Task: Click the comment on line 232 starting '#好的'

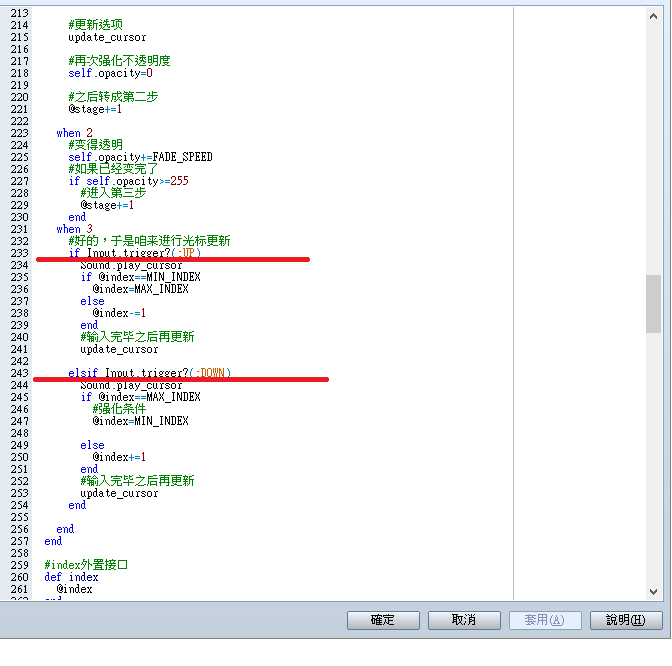Action: [x=149, y=241]
